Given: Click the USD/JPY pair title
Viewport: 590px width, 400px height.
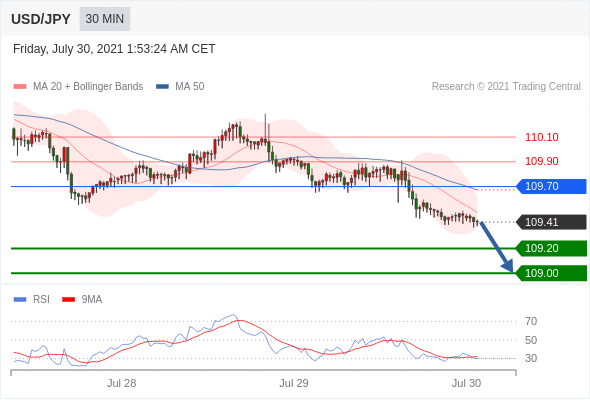Looking at the screenshot, I should (41, 19).
